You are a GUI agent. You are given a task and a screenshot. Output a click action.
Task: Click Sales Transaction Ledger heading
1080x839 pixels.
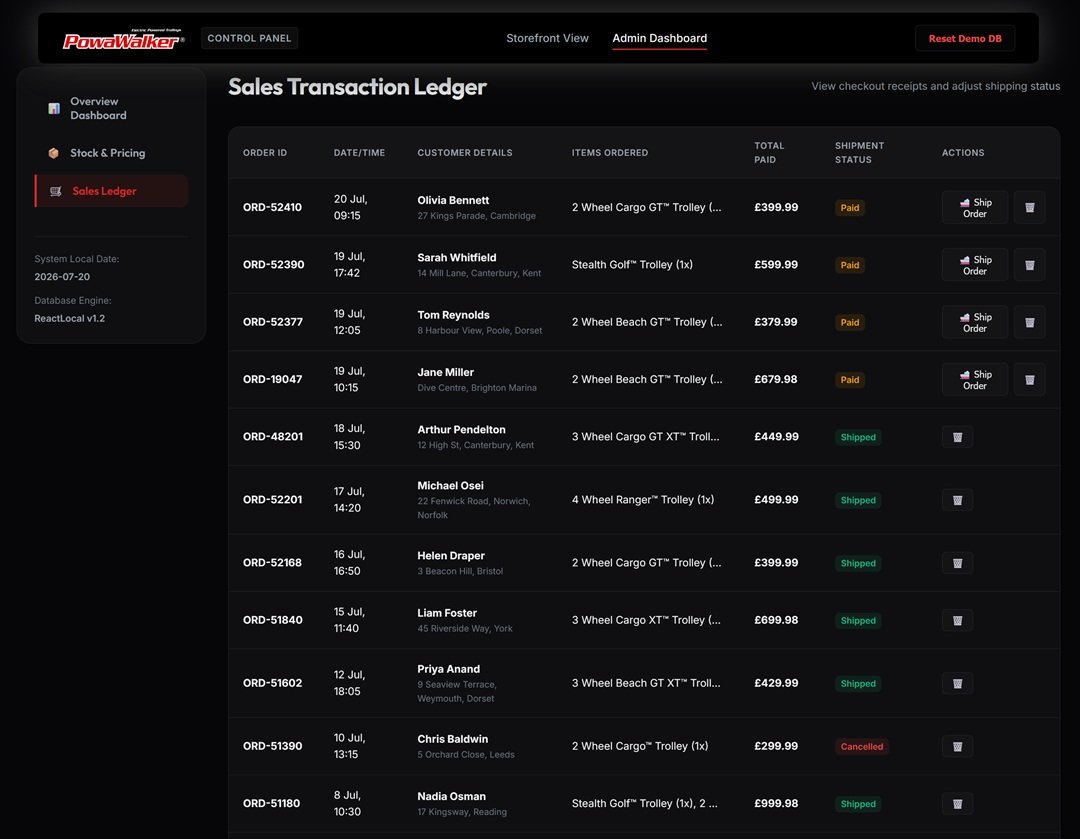click(x=357, y=87)
